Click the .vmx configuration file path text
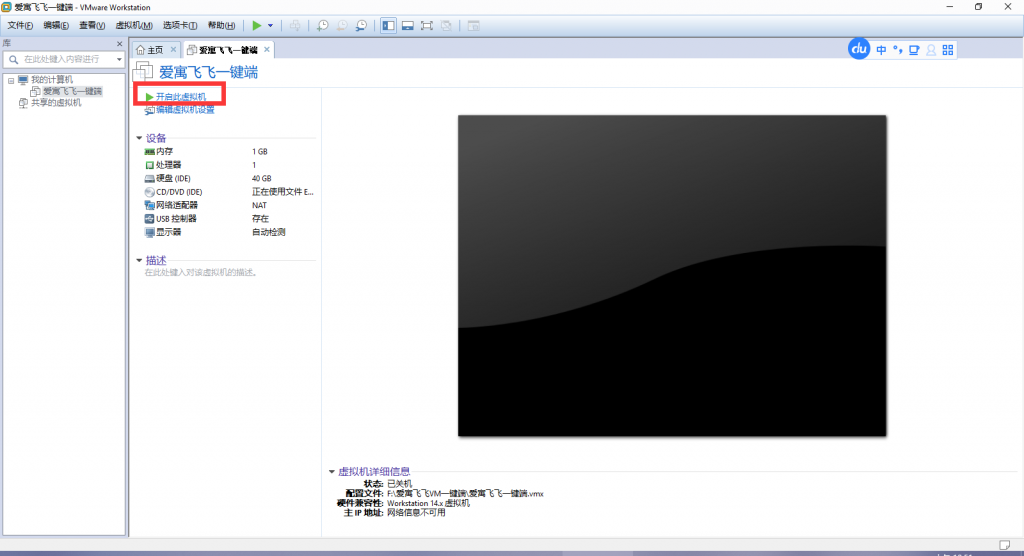Screen dimensions: 1024x556 (x=465, y=494)
